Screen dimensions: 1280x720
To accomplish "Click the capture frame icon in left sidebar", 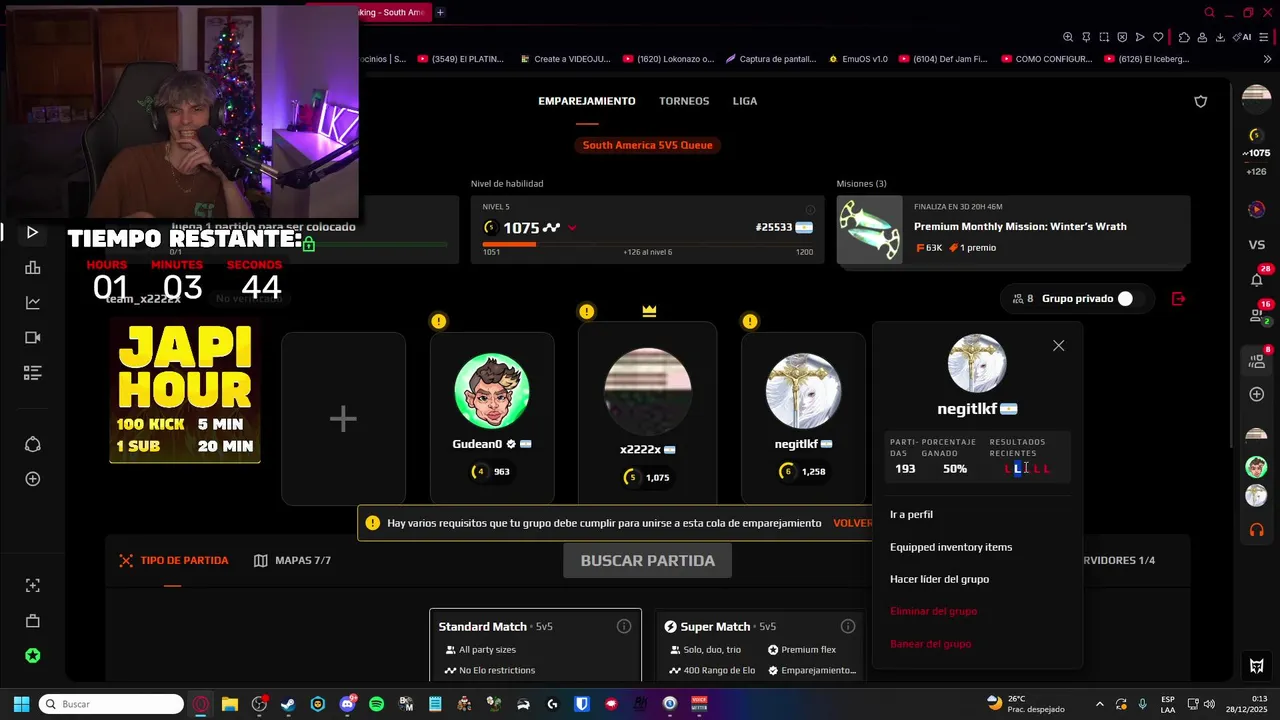I will click(32, 586).
